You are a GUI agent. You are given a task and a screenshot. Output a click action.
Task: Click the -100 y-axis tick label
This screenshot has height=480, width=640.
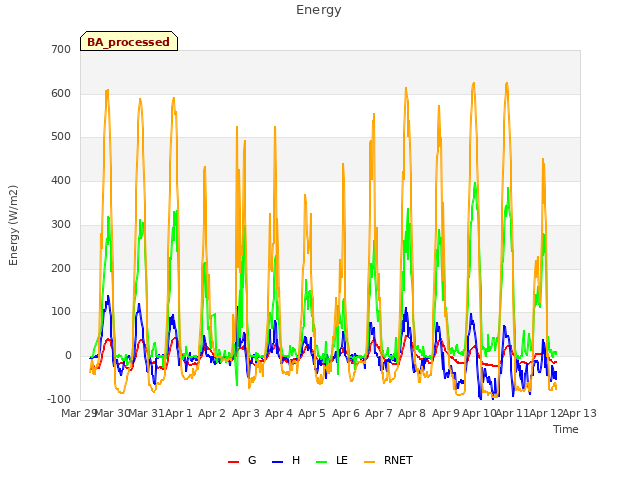pos(59,399)
